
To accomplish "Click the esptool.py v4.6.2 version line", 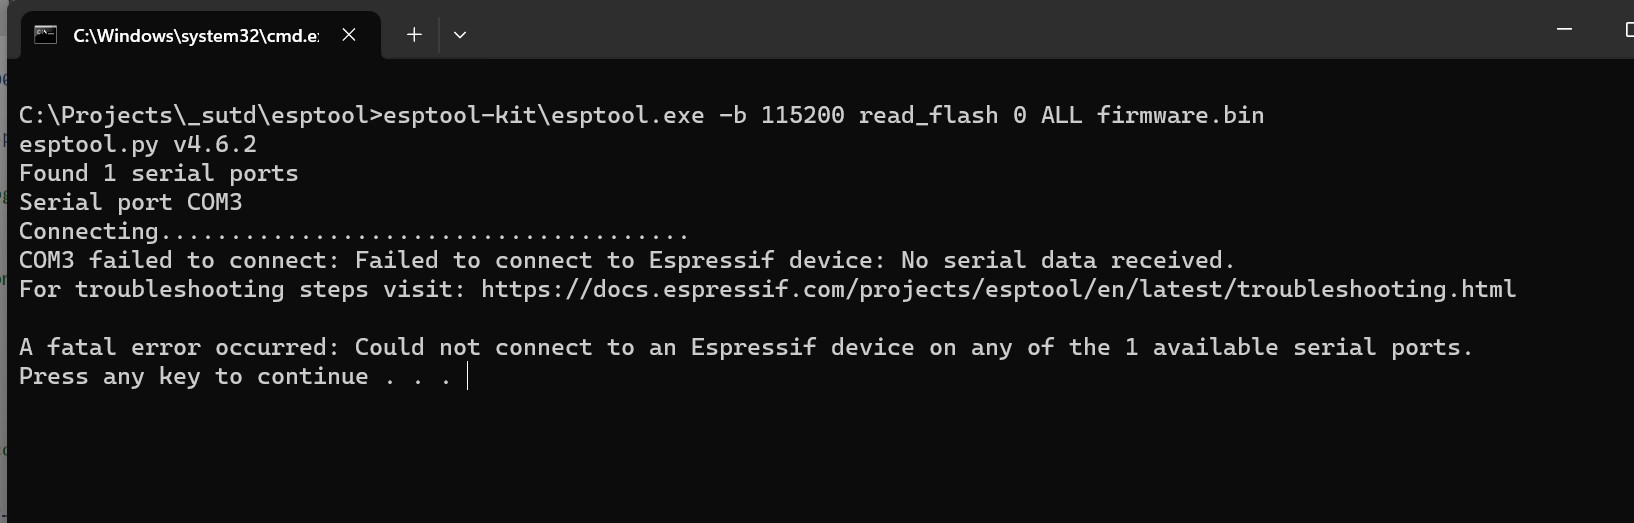I will pyautogui.click(x=138, y=145).
